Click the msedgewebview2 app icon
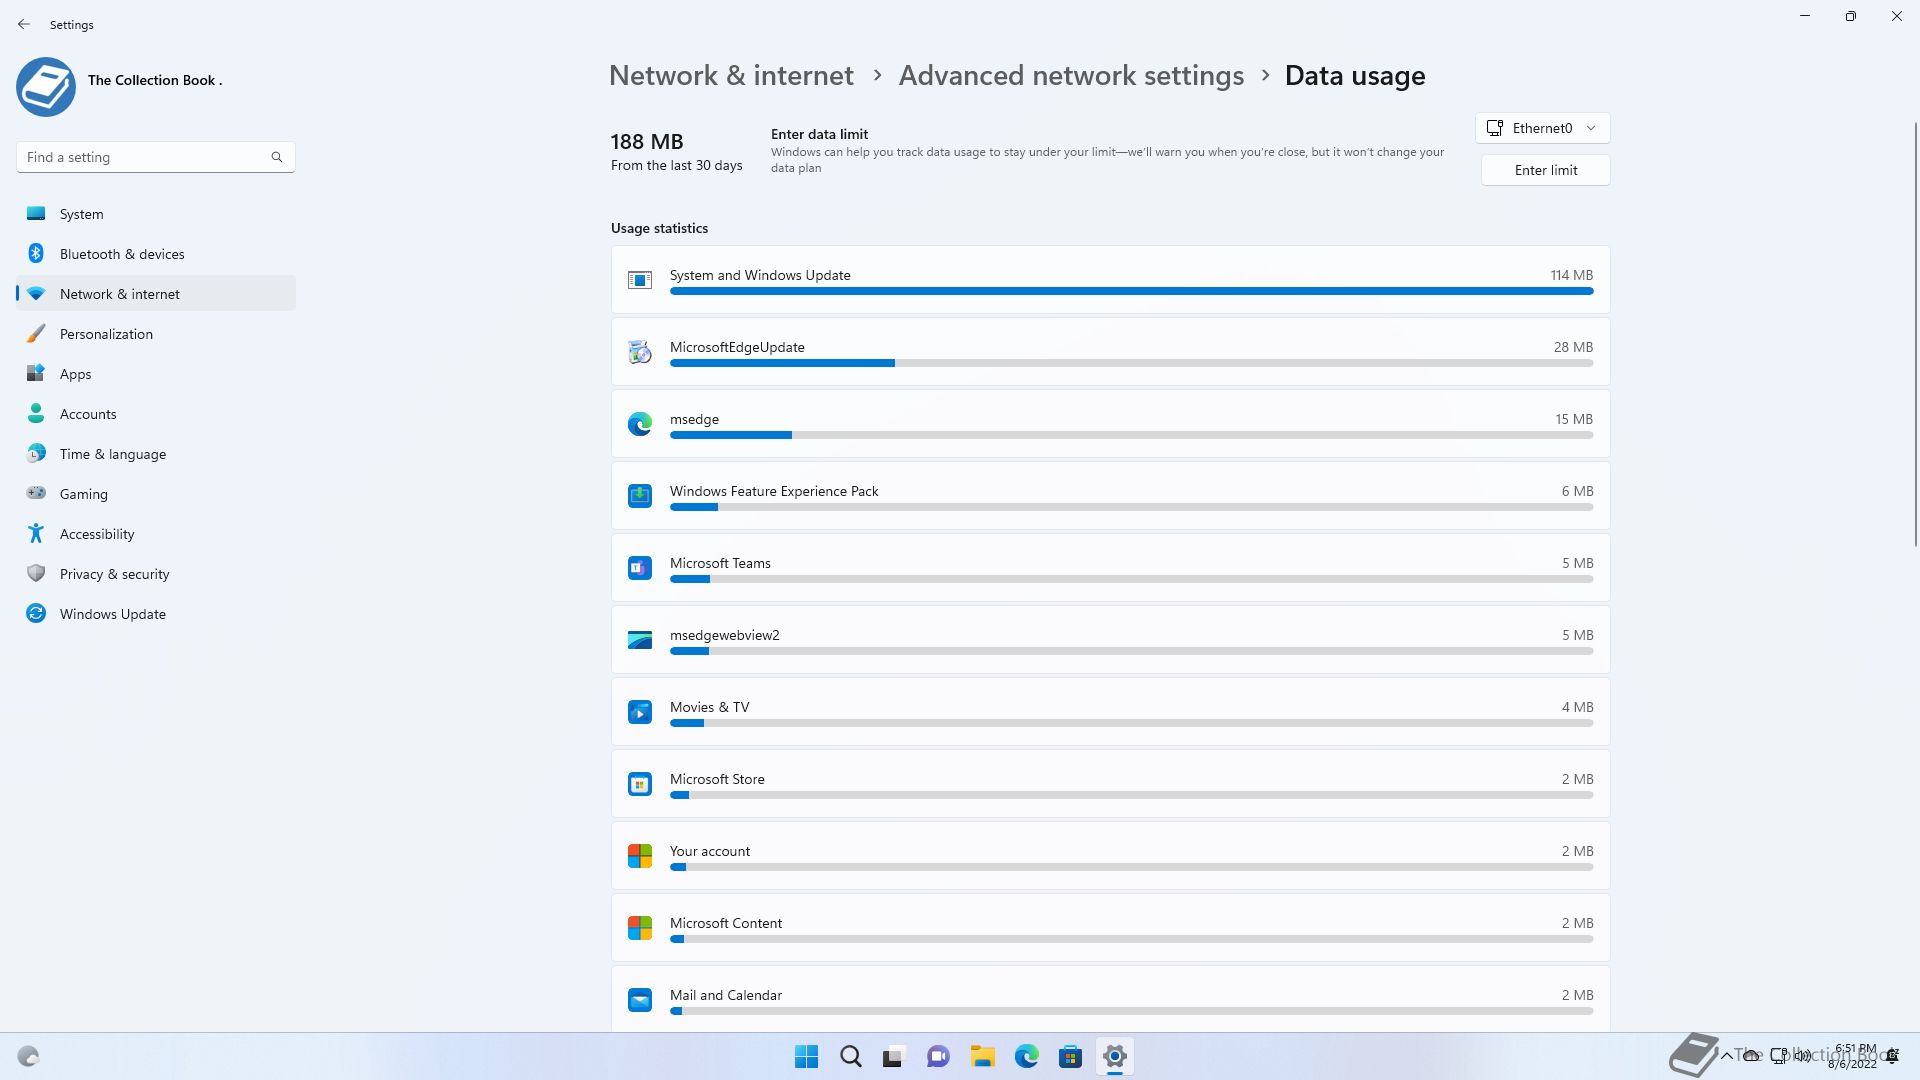The width and height of the screenshot is (1920, 1080). 640,640
